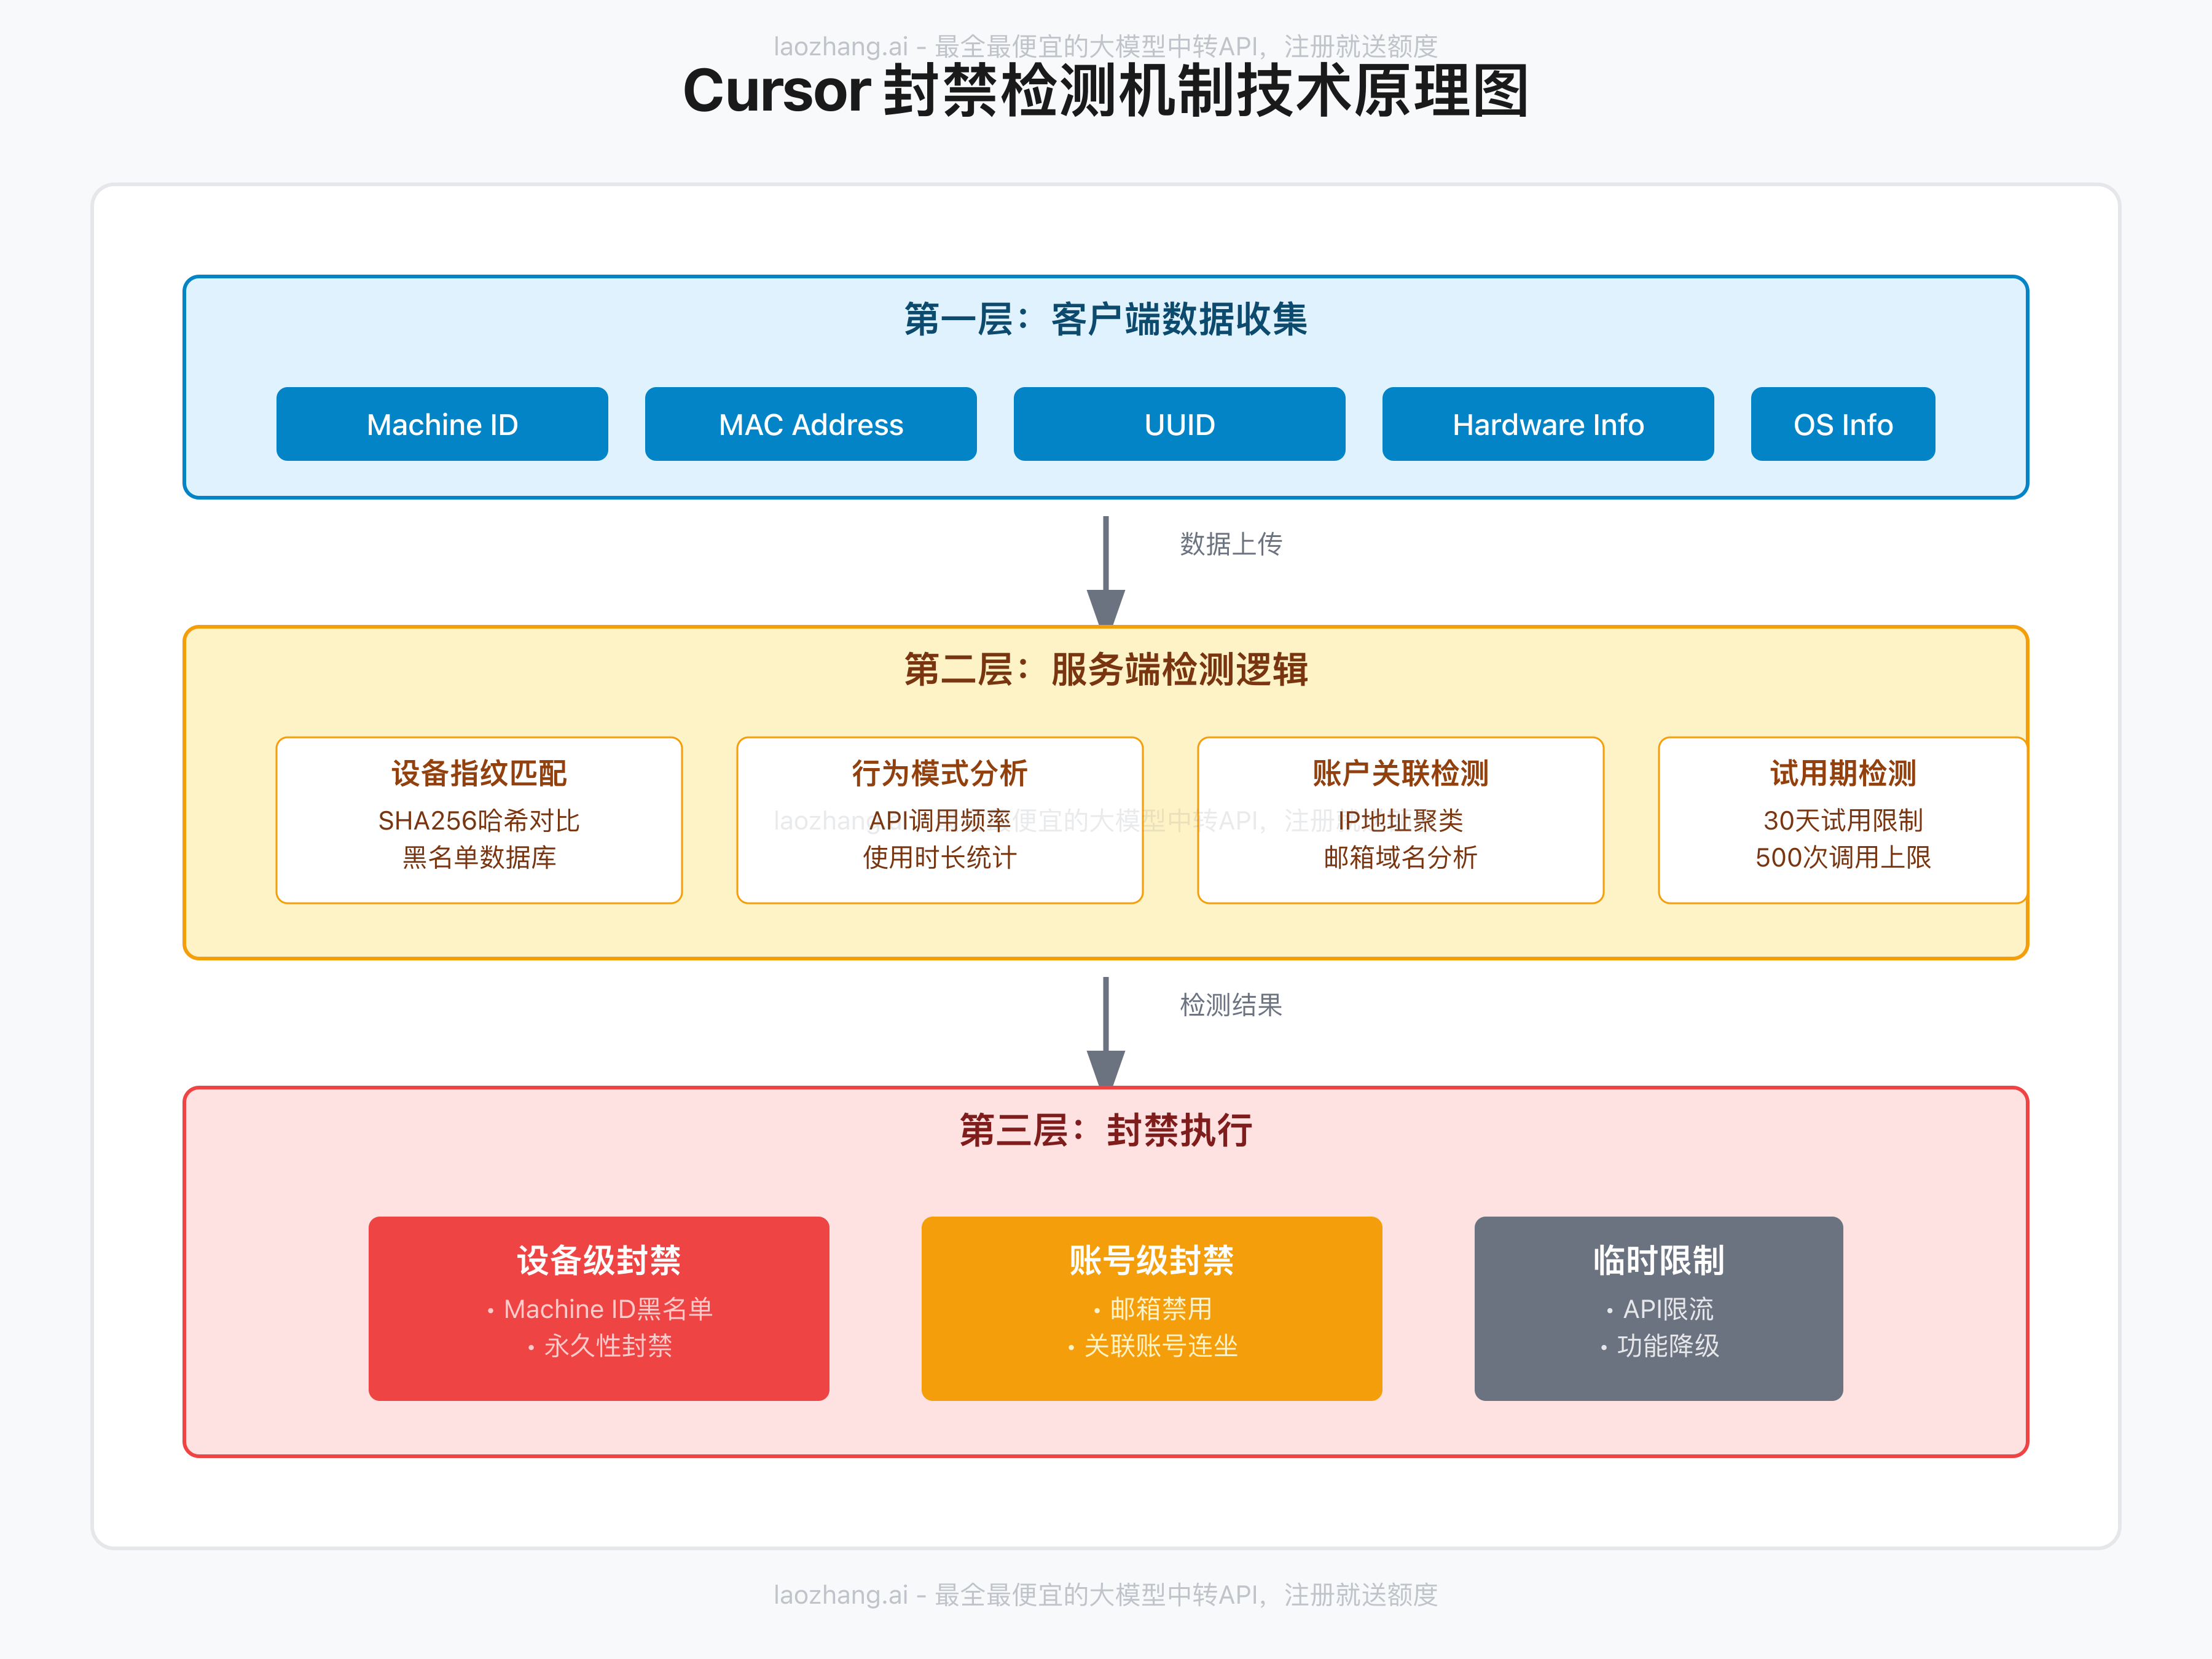Click text 30天试用限制
The height and width of the screenshot is (1659, 2212).
[1843, 821]
